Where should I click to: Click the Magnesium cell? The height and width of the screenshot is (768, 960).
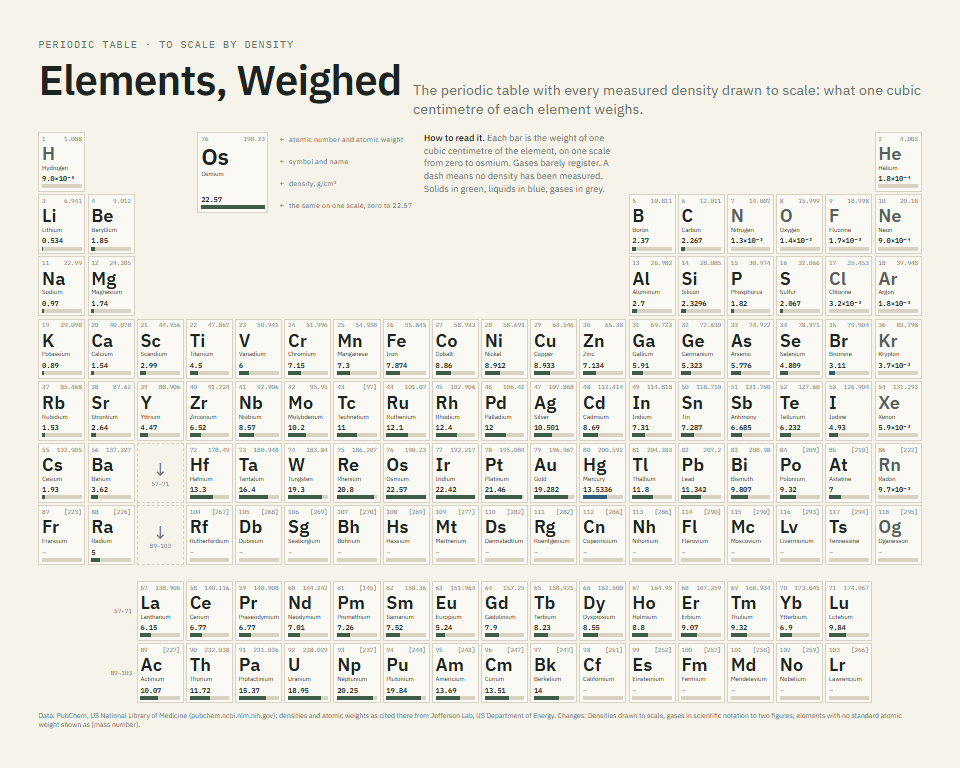111,286
